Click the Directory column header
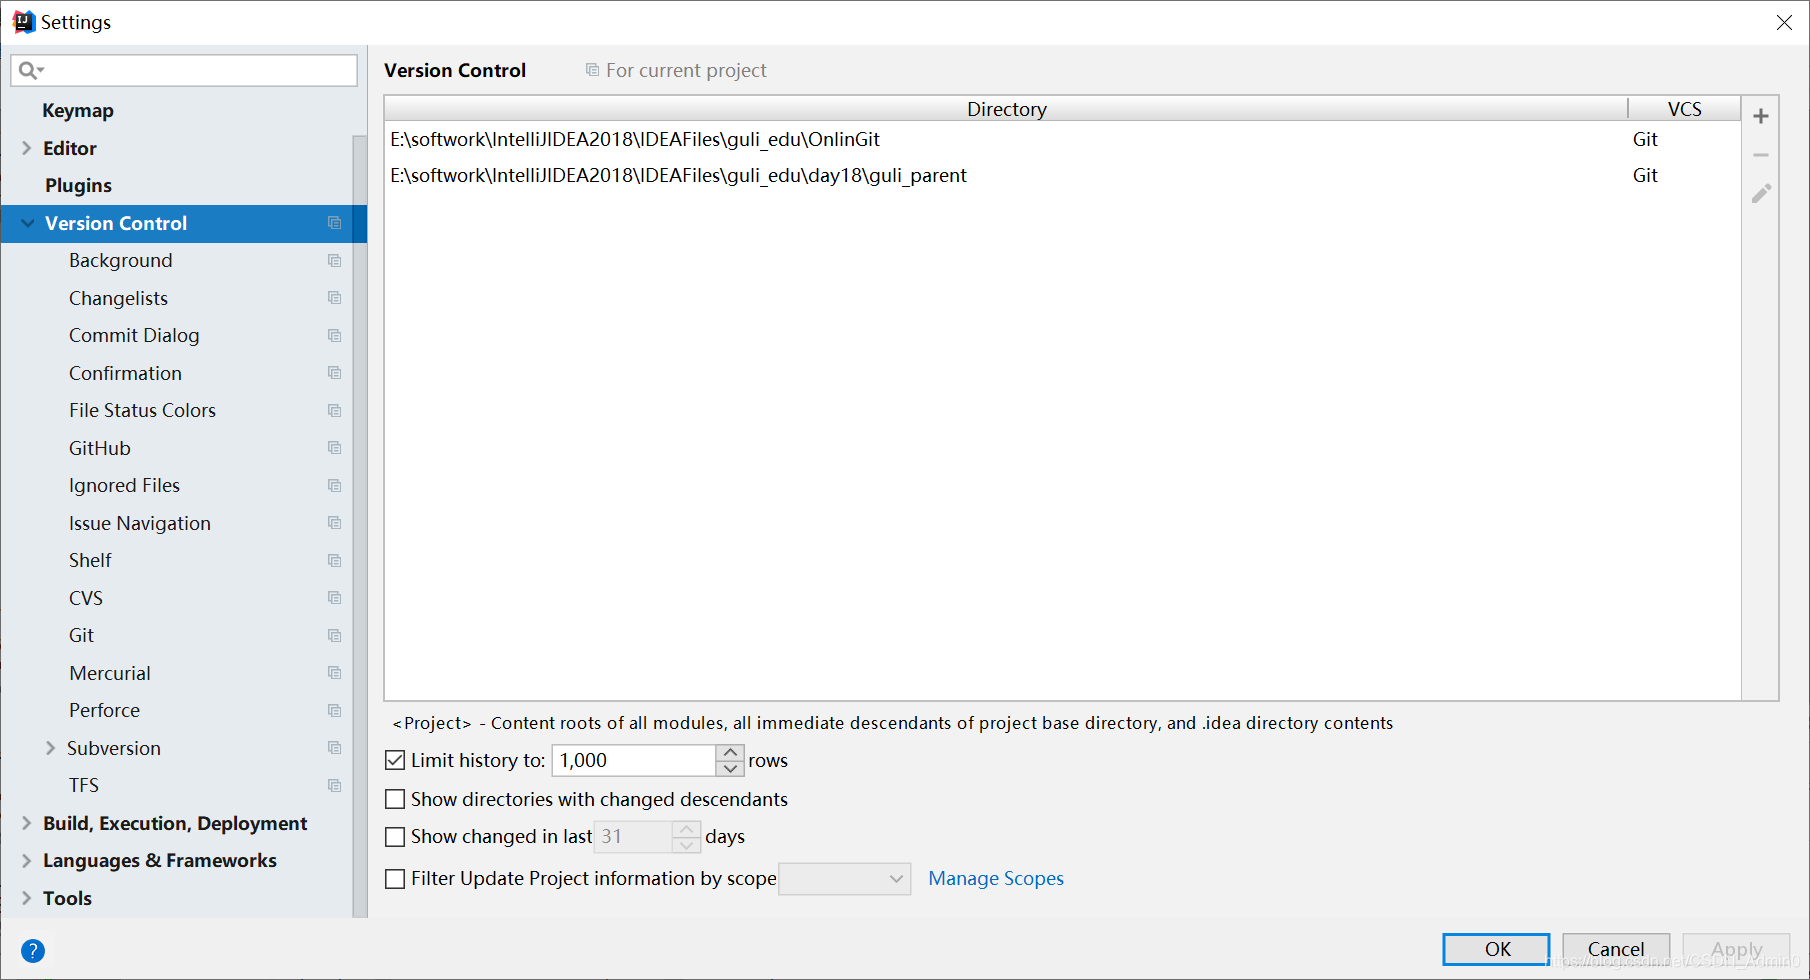The width and height of the screenshot is (1810, 980). pyautogui.click(x=1006, y=109)
